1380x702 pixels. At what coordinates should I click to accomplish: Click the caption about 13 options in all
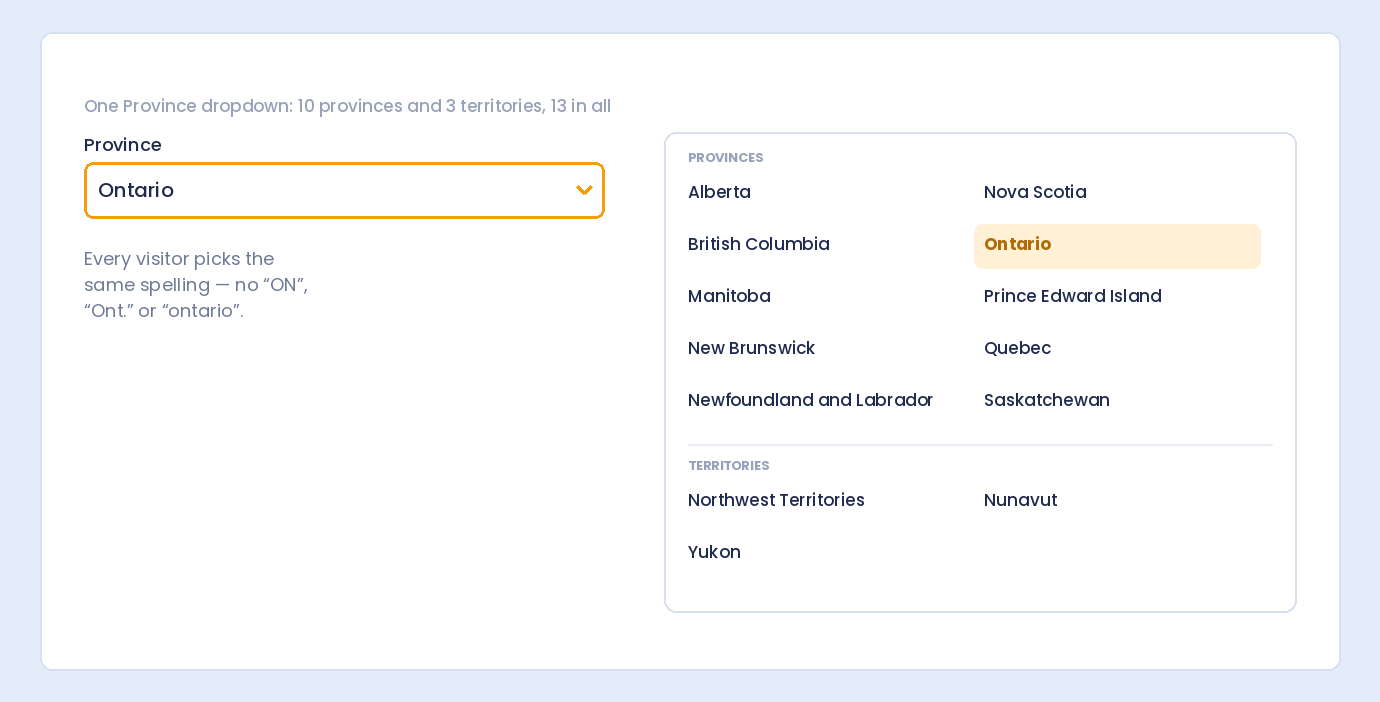tap(347, 106)
